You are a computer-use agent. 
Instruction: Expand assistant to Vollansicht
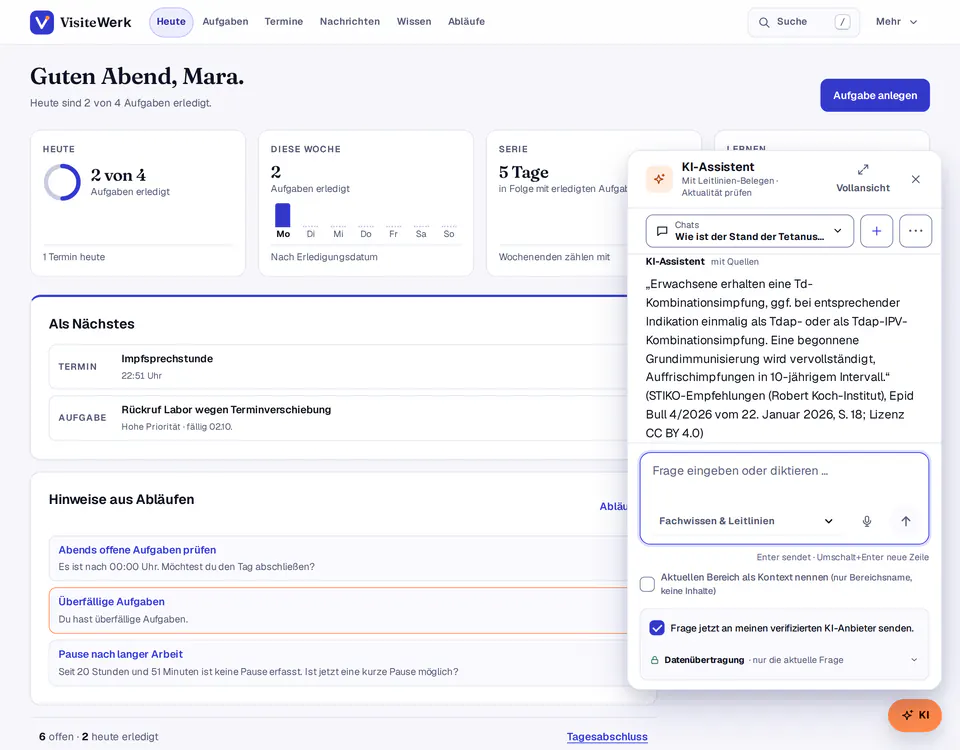863,178
